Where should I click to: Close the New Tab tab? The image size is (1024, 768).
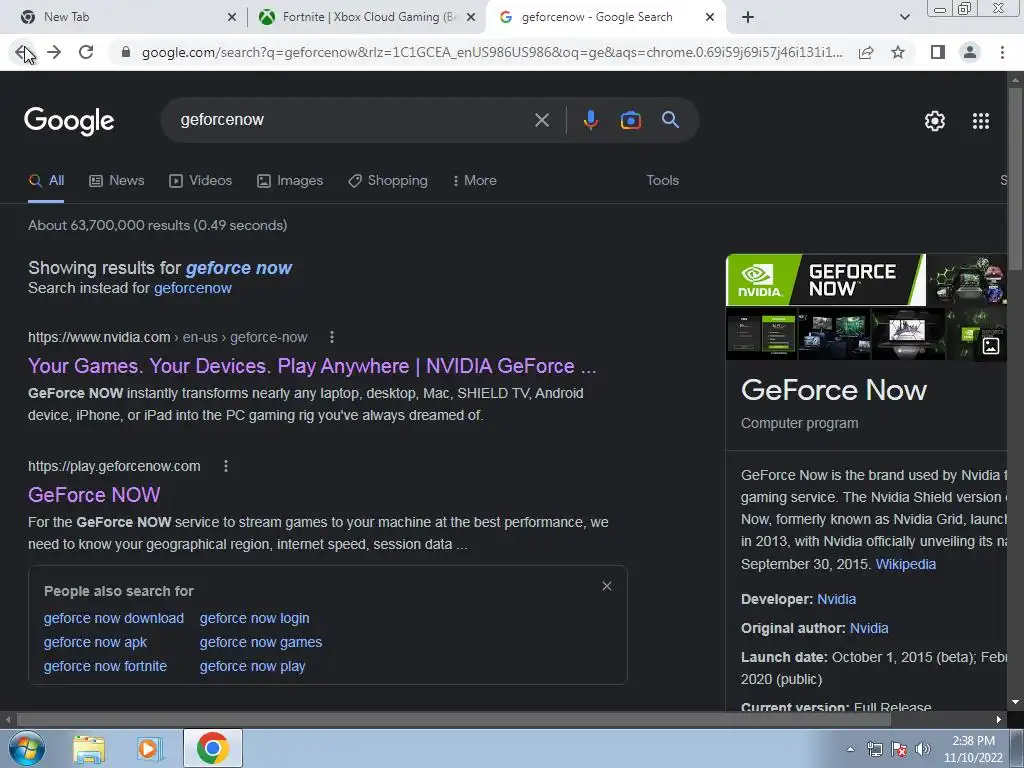(x=232, y=17)
